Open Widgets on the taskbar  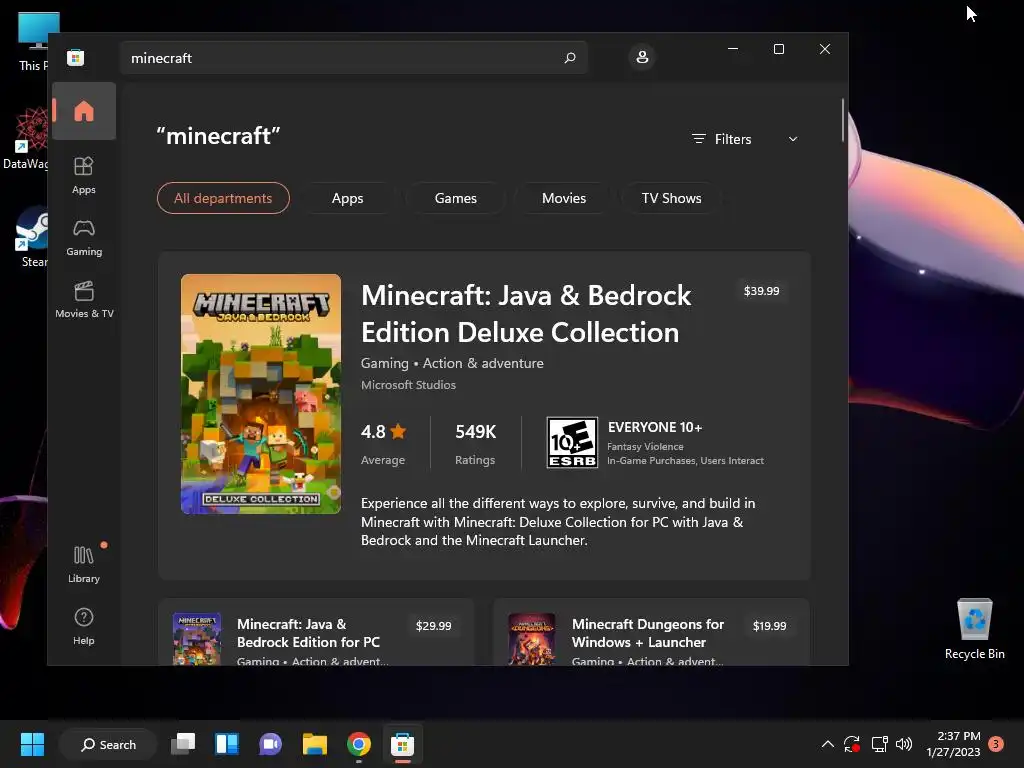(x=227, y=744)
